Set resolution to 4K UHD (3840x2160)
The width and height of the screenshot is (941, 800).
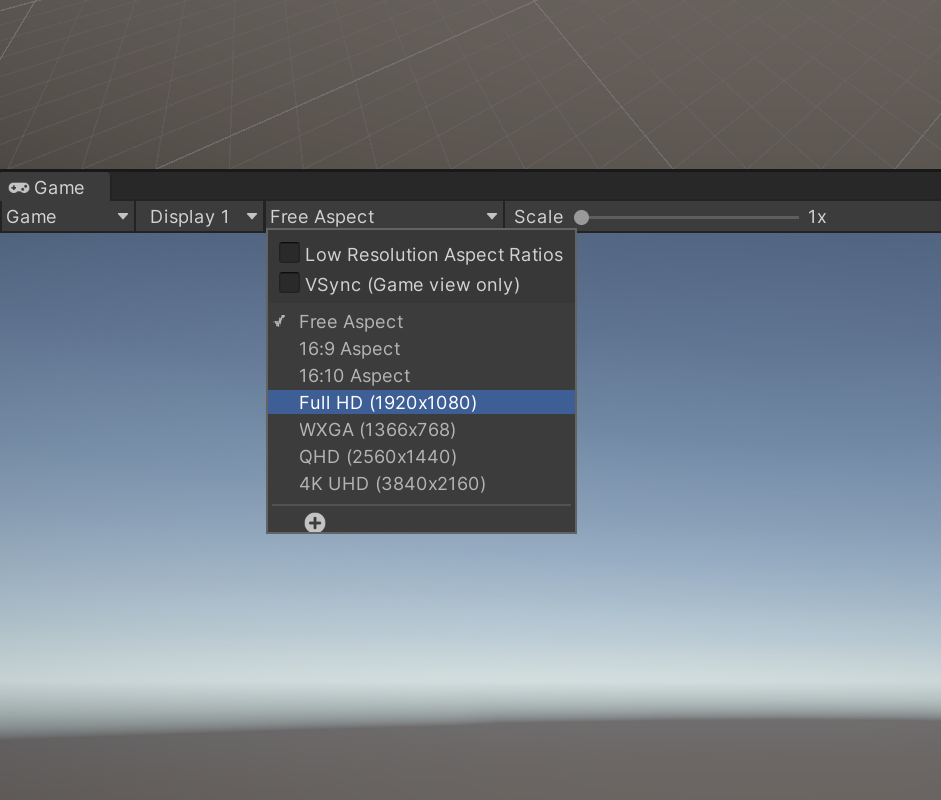tap(392, 484)
